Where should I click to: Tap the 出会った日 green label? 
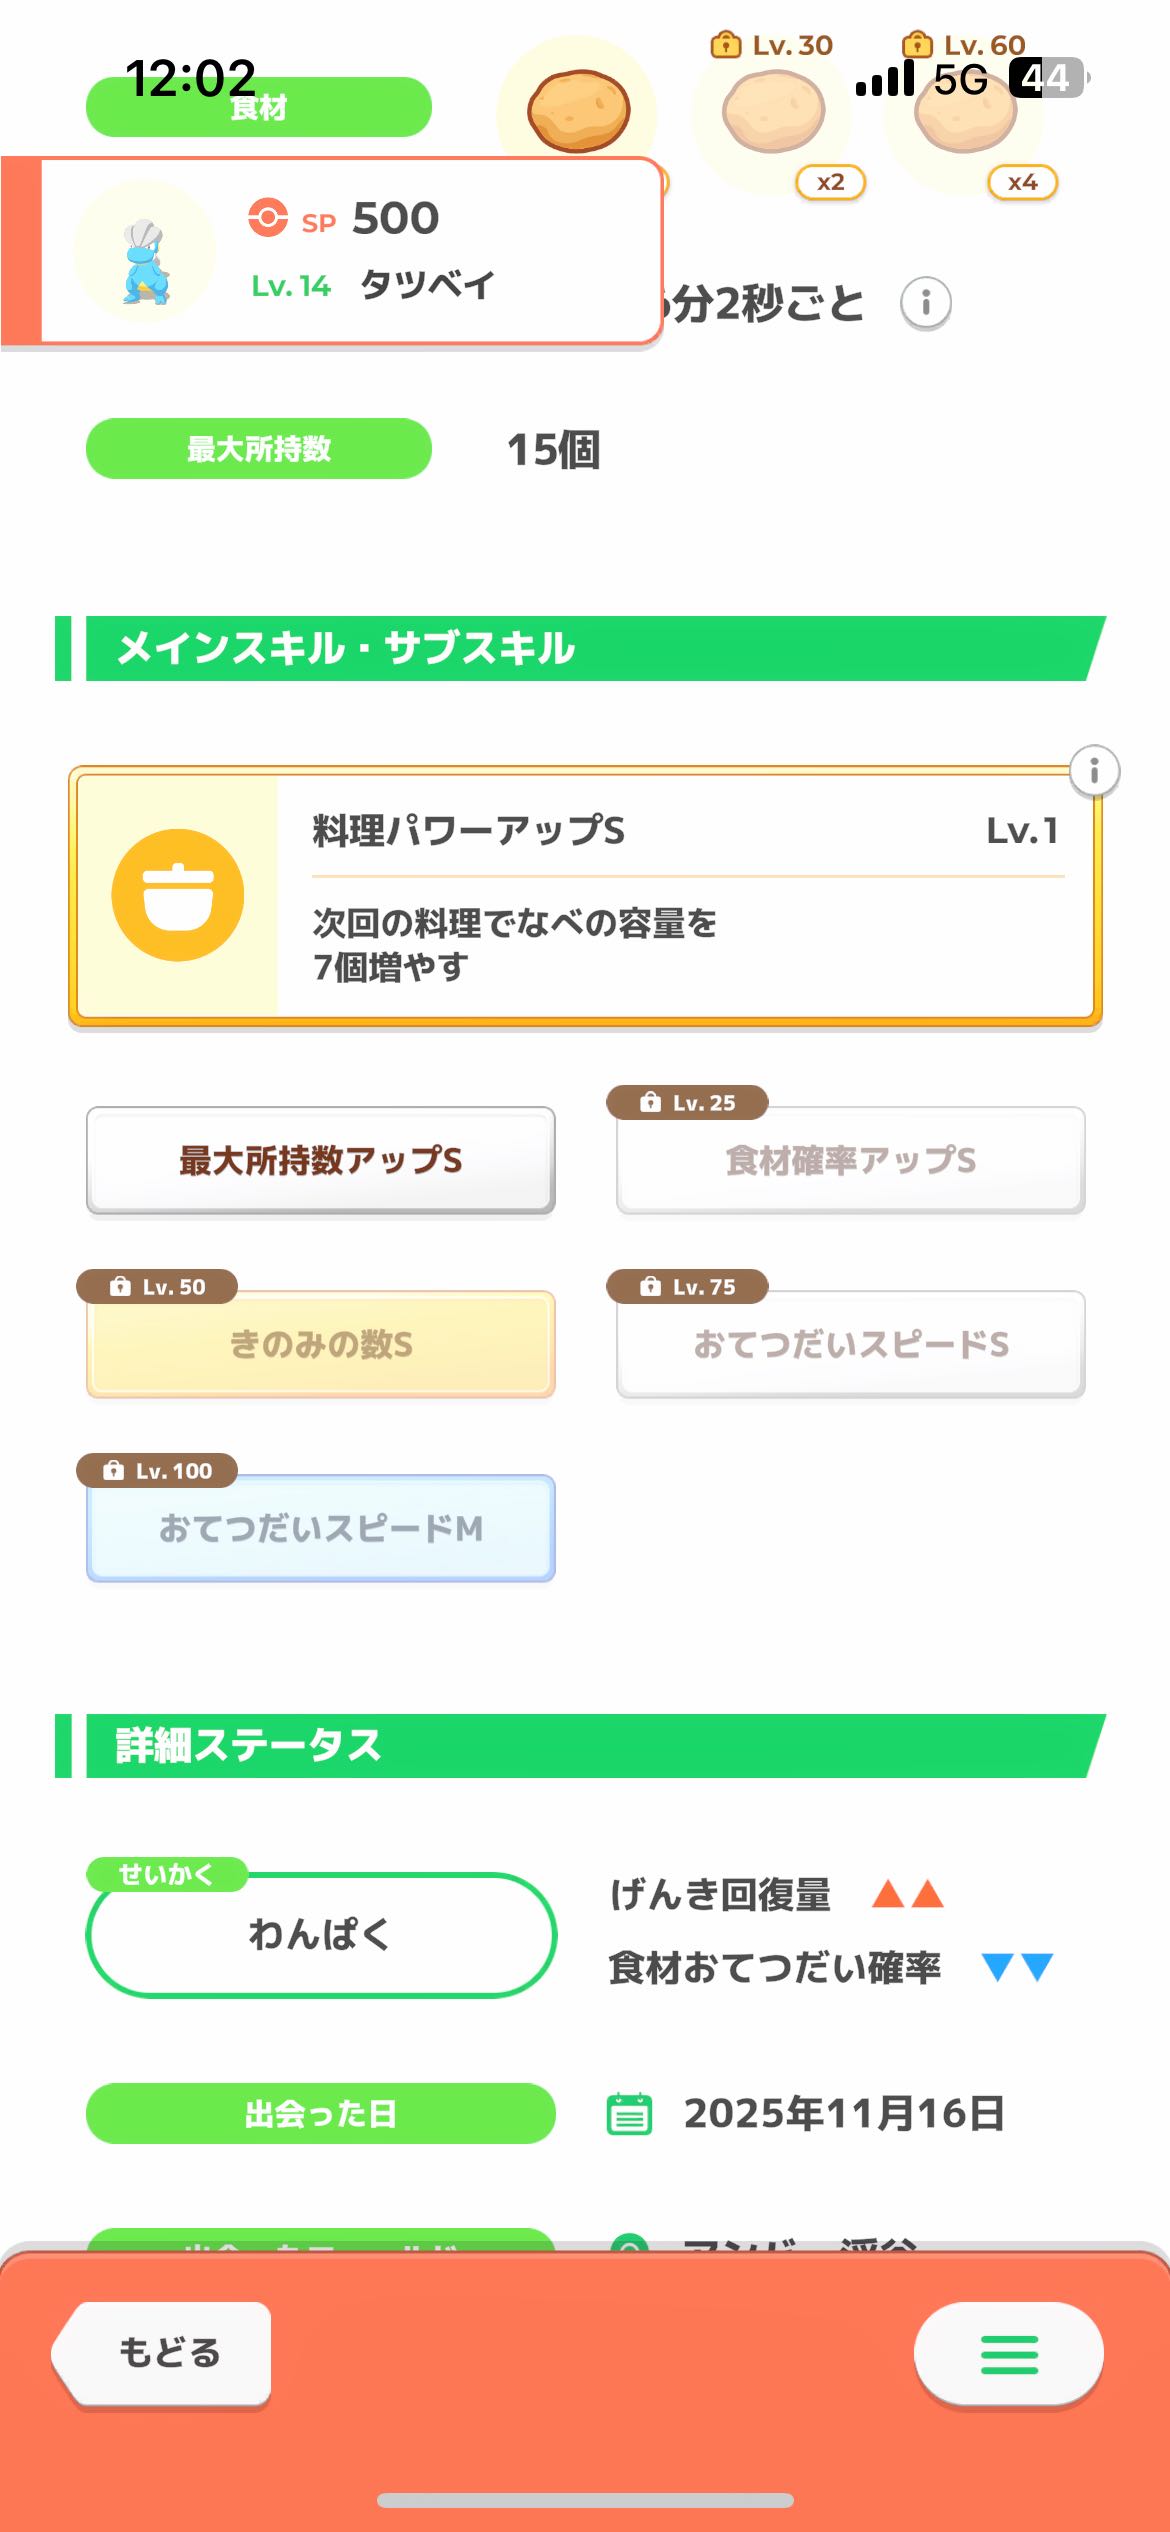pyautogui.click(x=320, y=2113)
